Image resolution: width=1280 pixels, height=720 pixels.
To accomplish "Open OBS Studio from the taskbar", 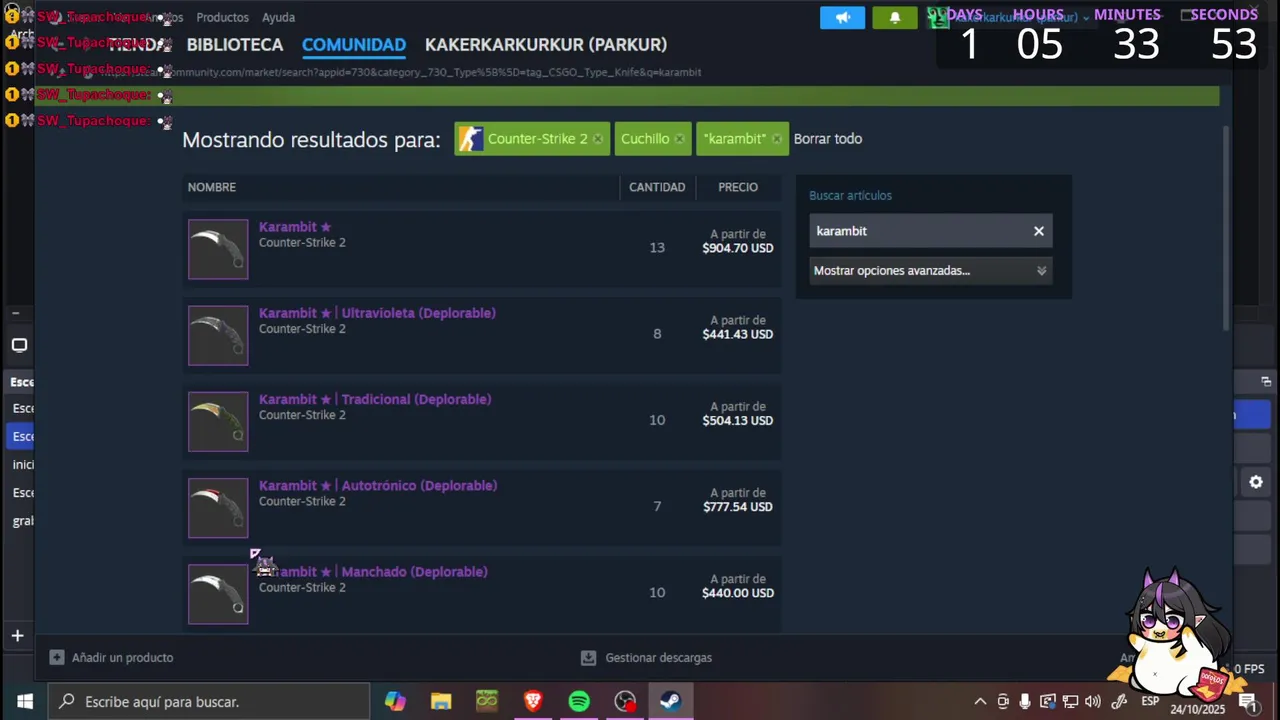I will [x=625, y=702].
